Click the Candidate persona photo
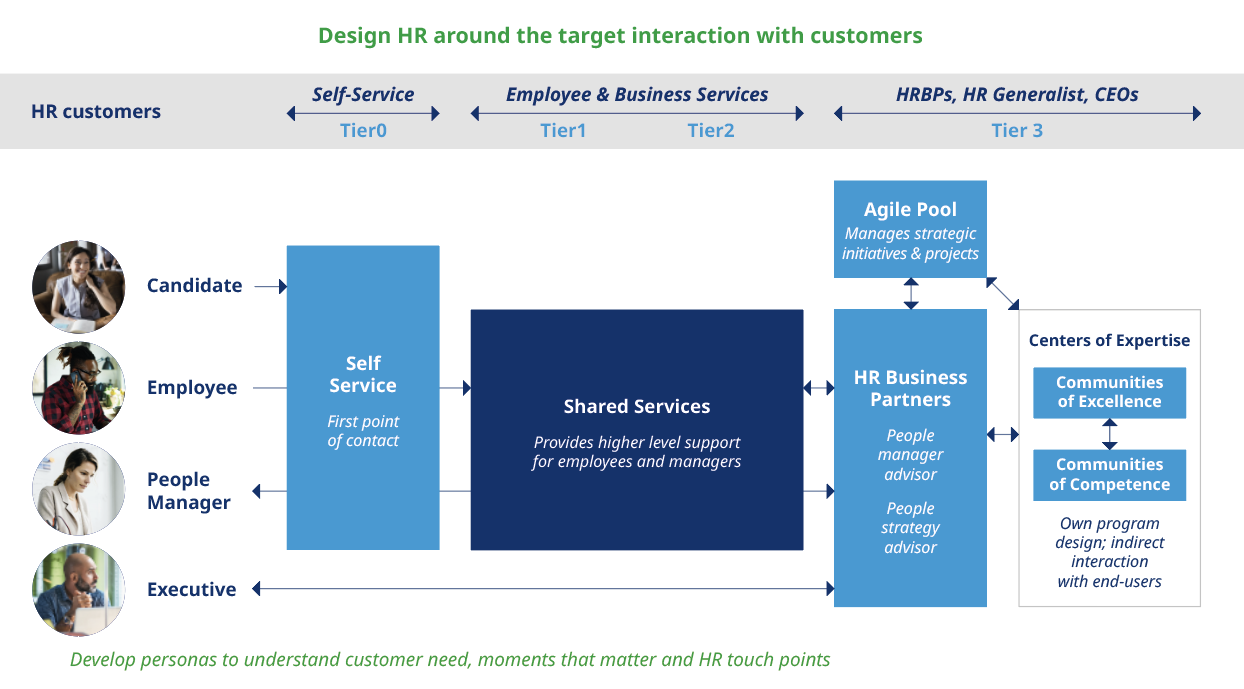 pyautogui.click(x=78, y=286)
